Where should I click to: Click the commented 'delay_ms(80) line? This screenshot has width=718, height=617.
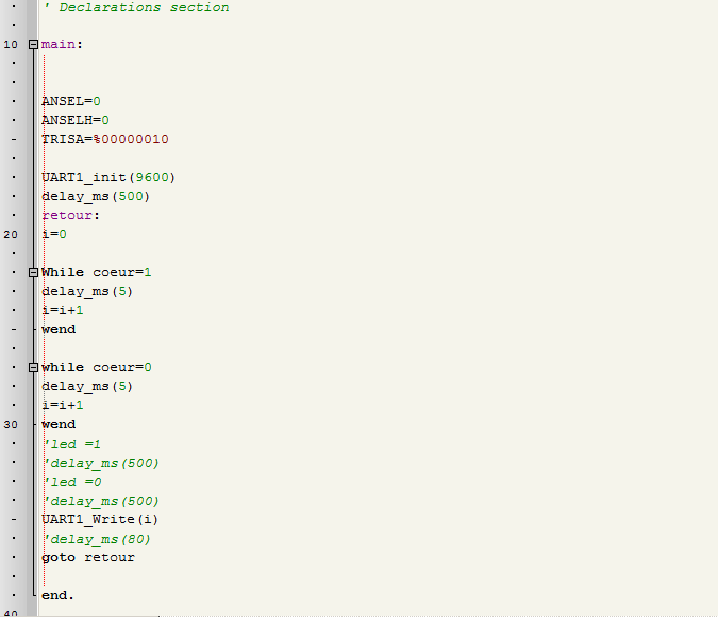coord(96,538)
